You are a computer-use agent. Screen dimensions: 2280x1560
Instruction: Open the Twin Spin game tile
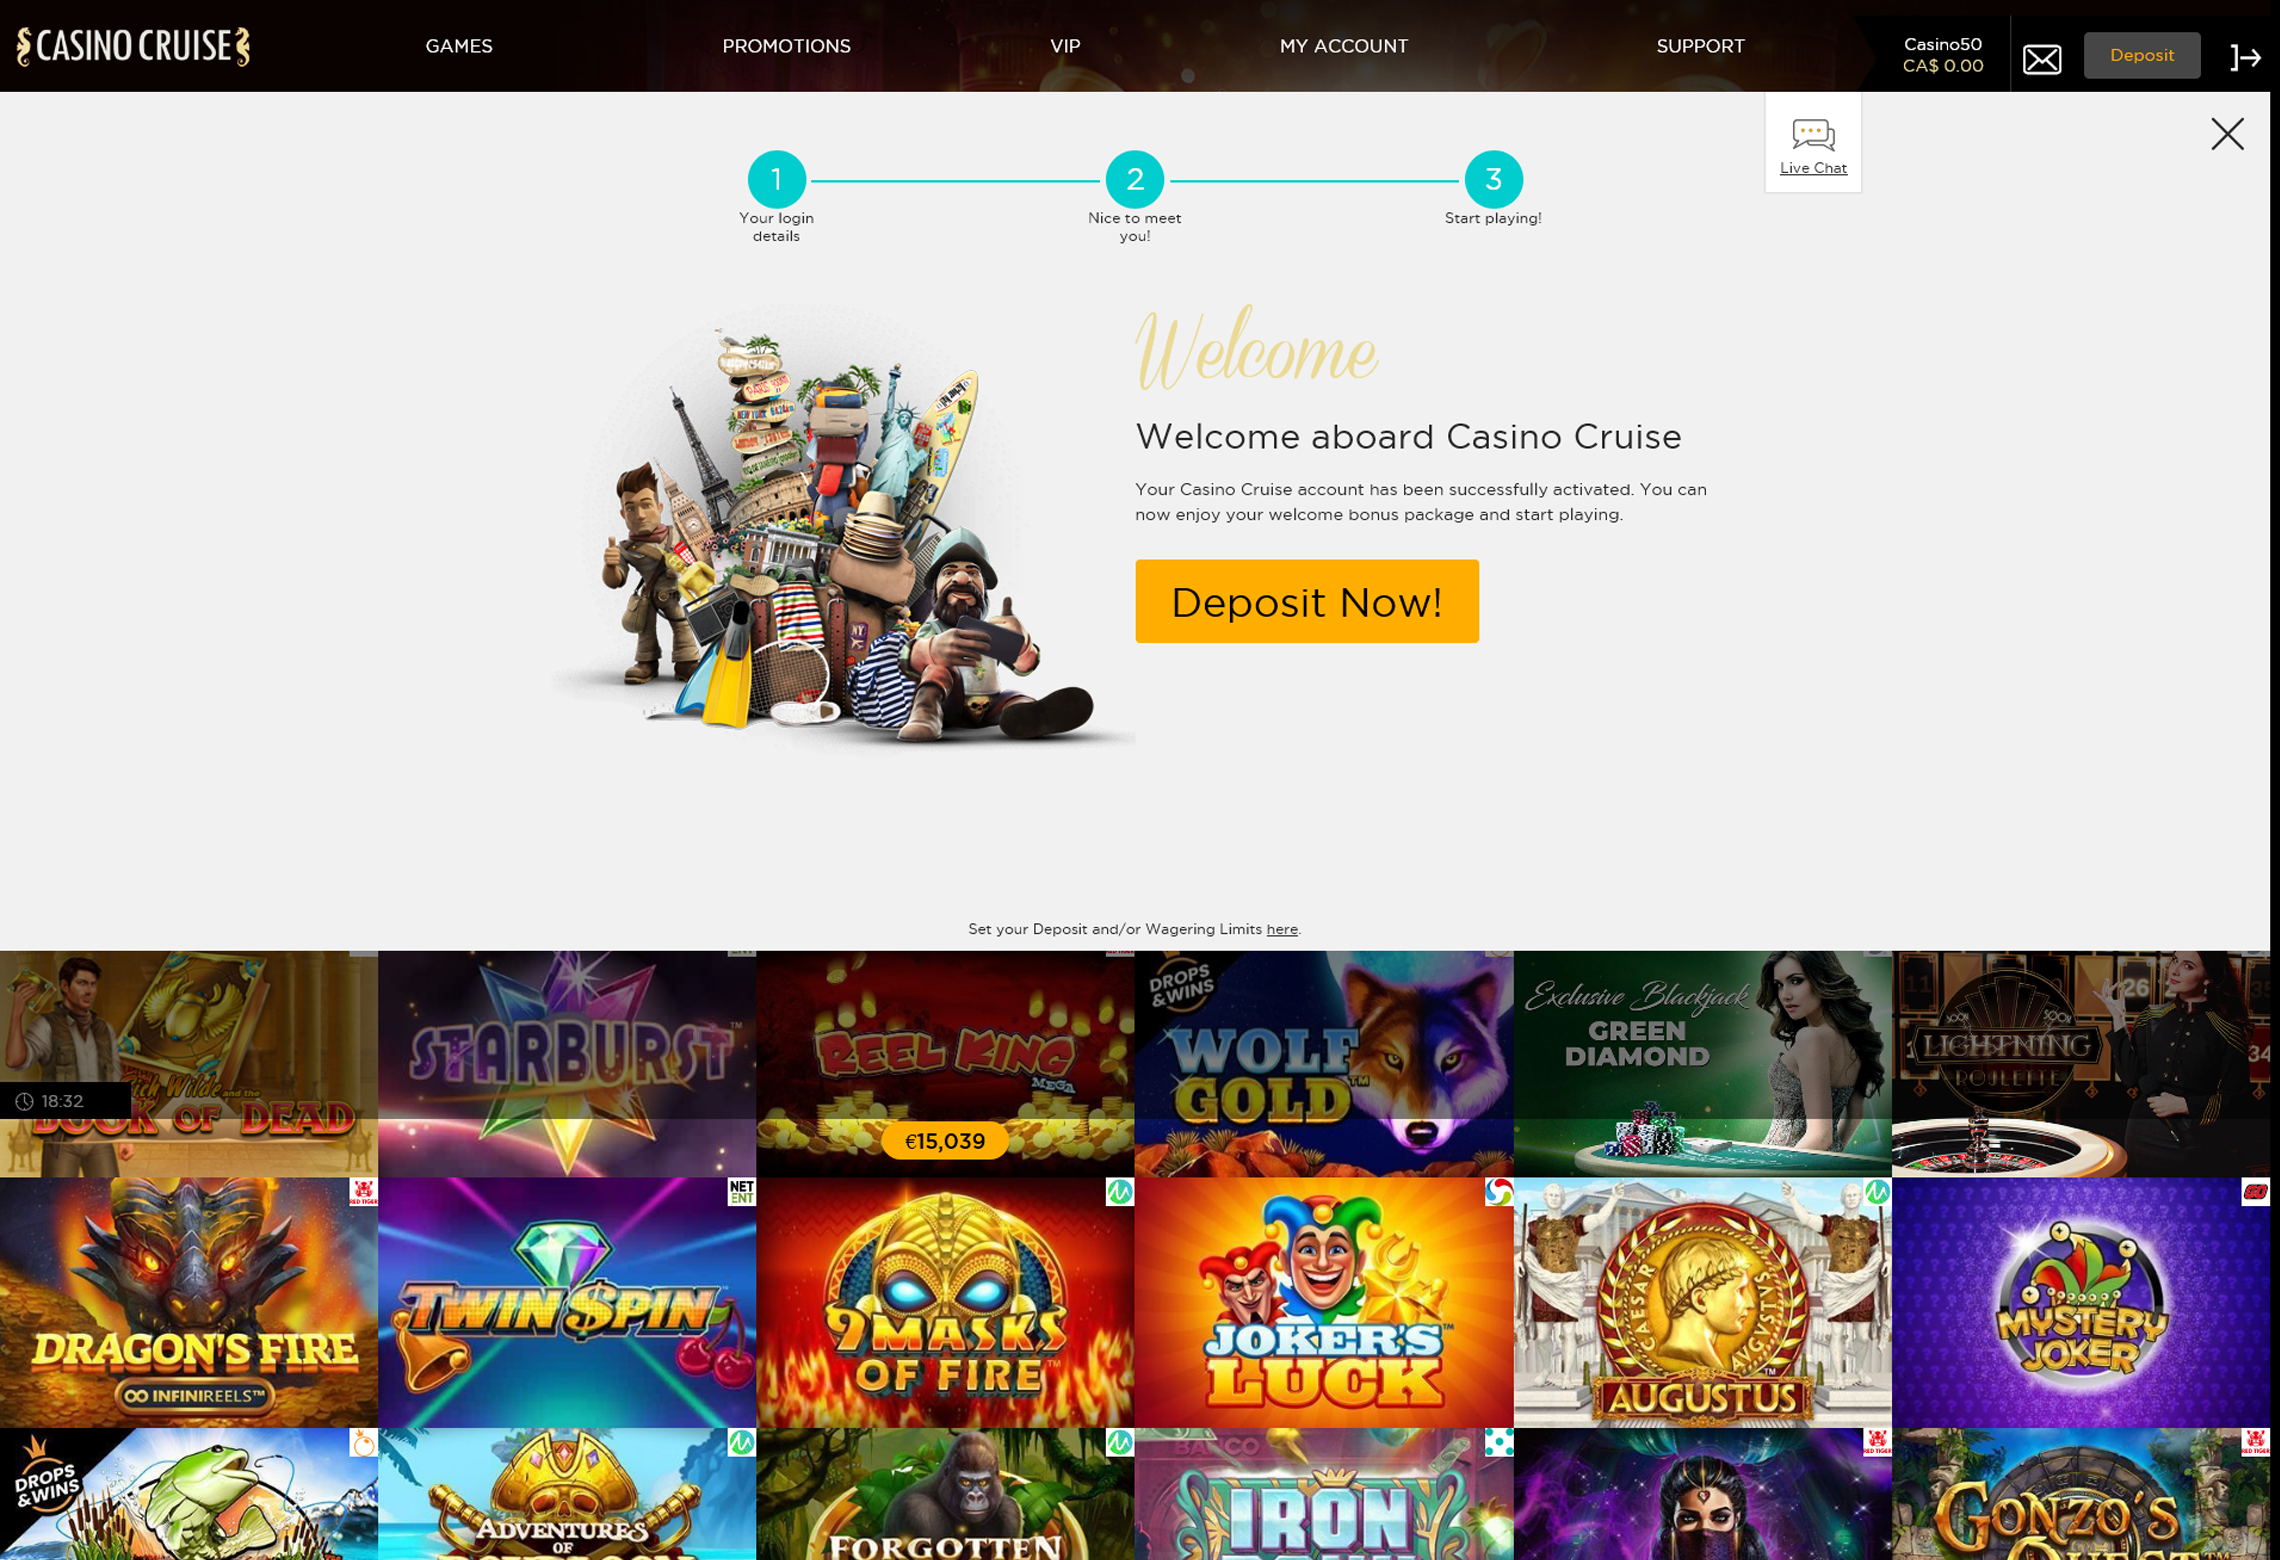pyautogui.click(x=567, y=1302)
